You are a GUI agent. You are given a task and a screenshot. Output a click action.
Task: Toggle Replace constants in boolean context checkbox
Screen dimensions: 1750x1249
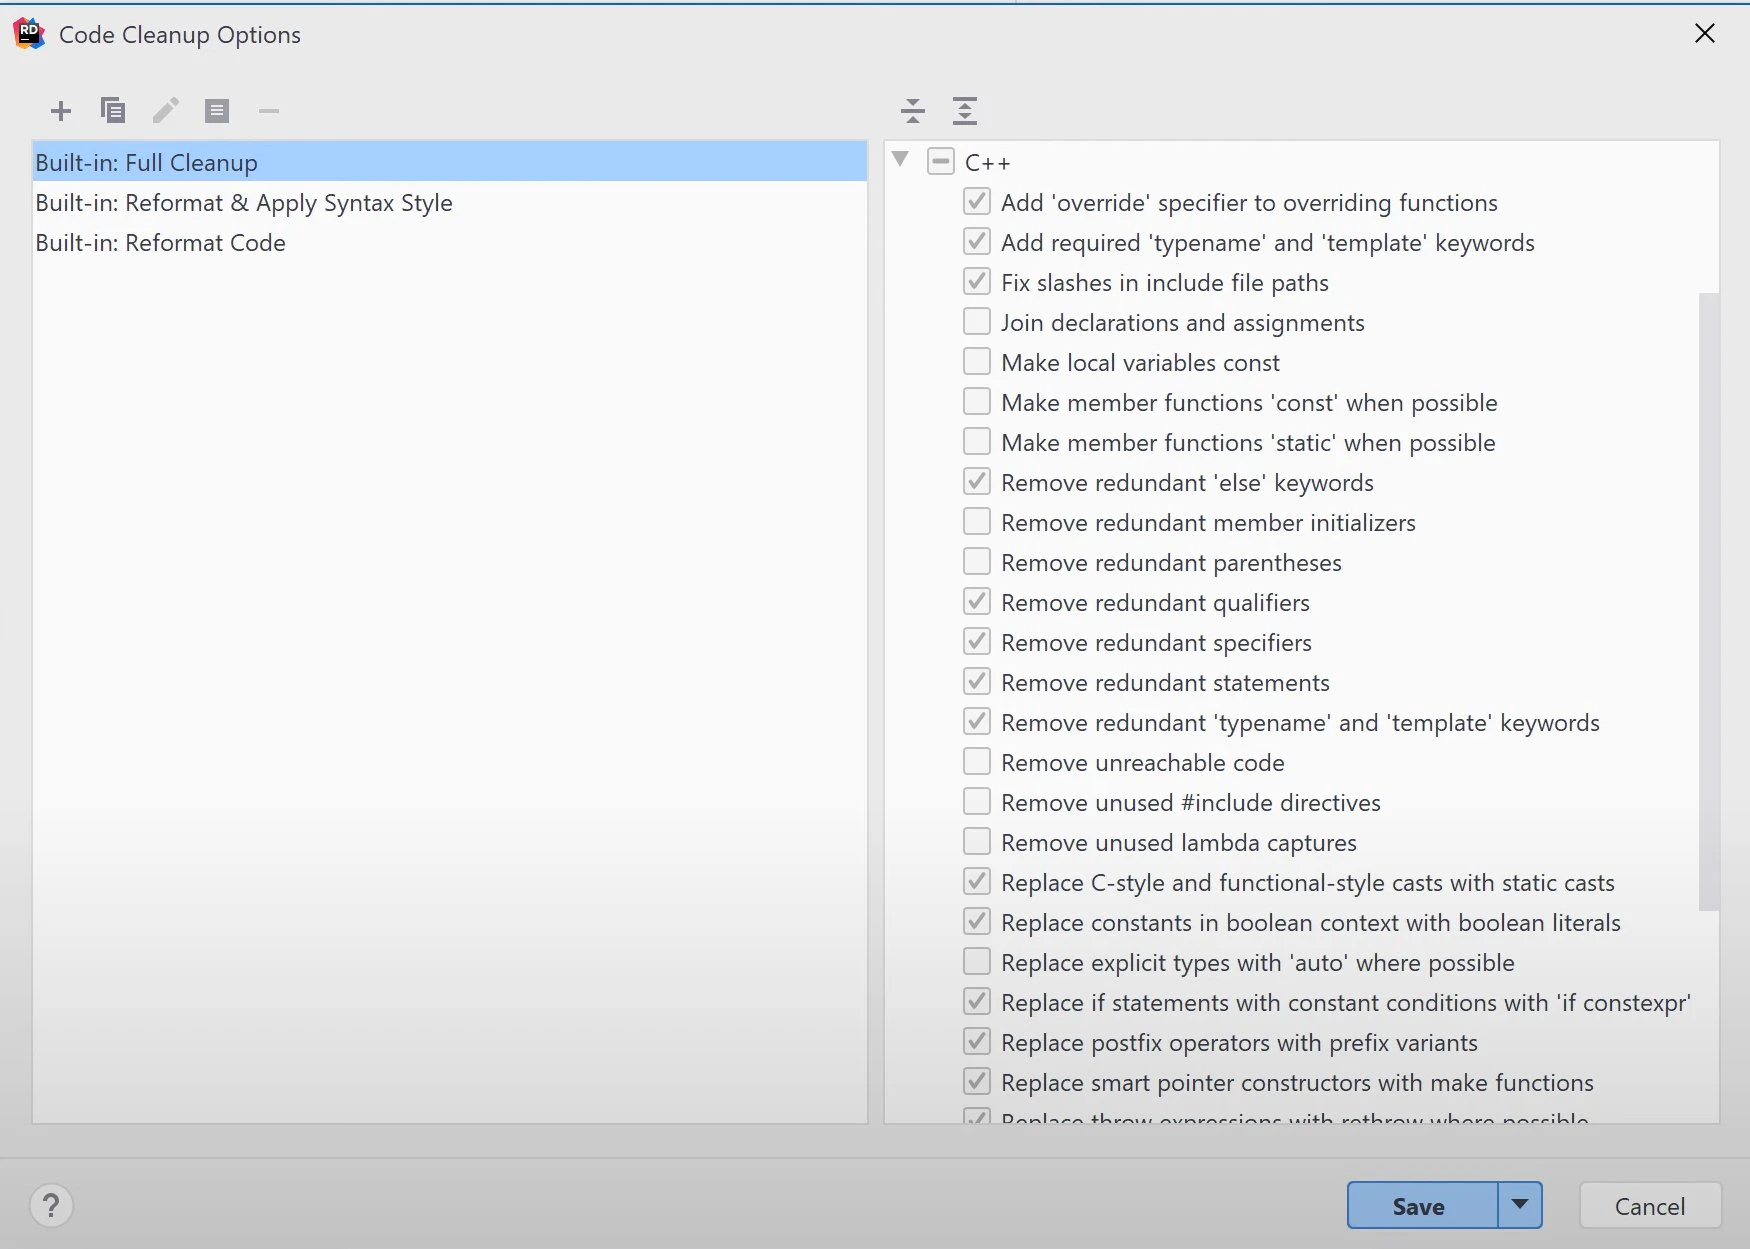click(977, 921)
